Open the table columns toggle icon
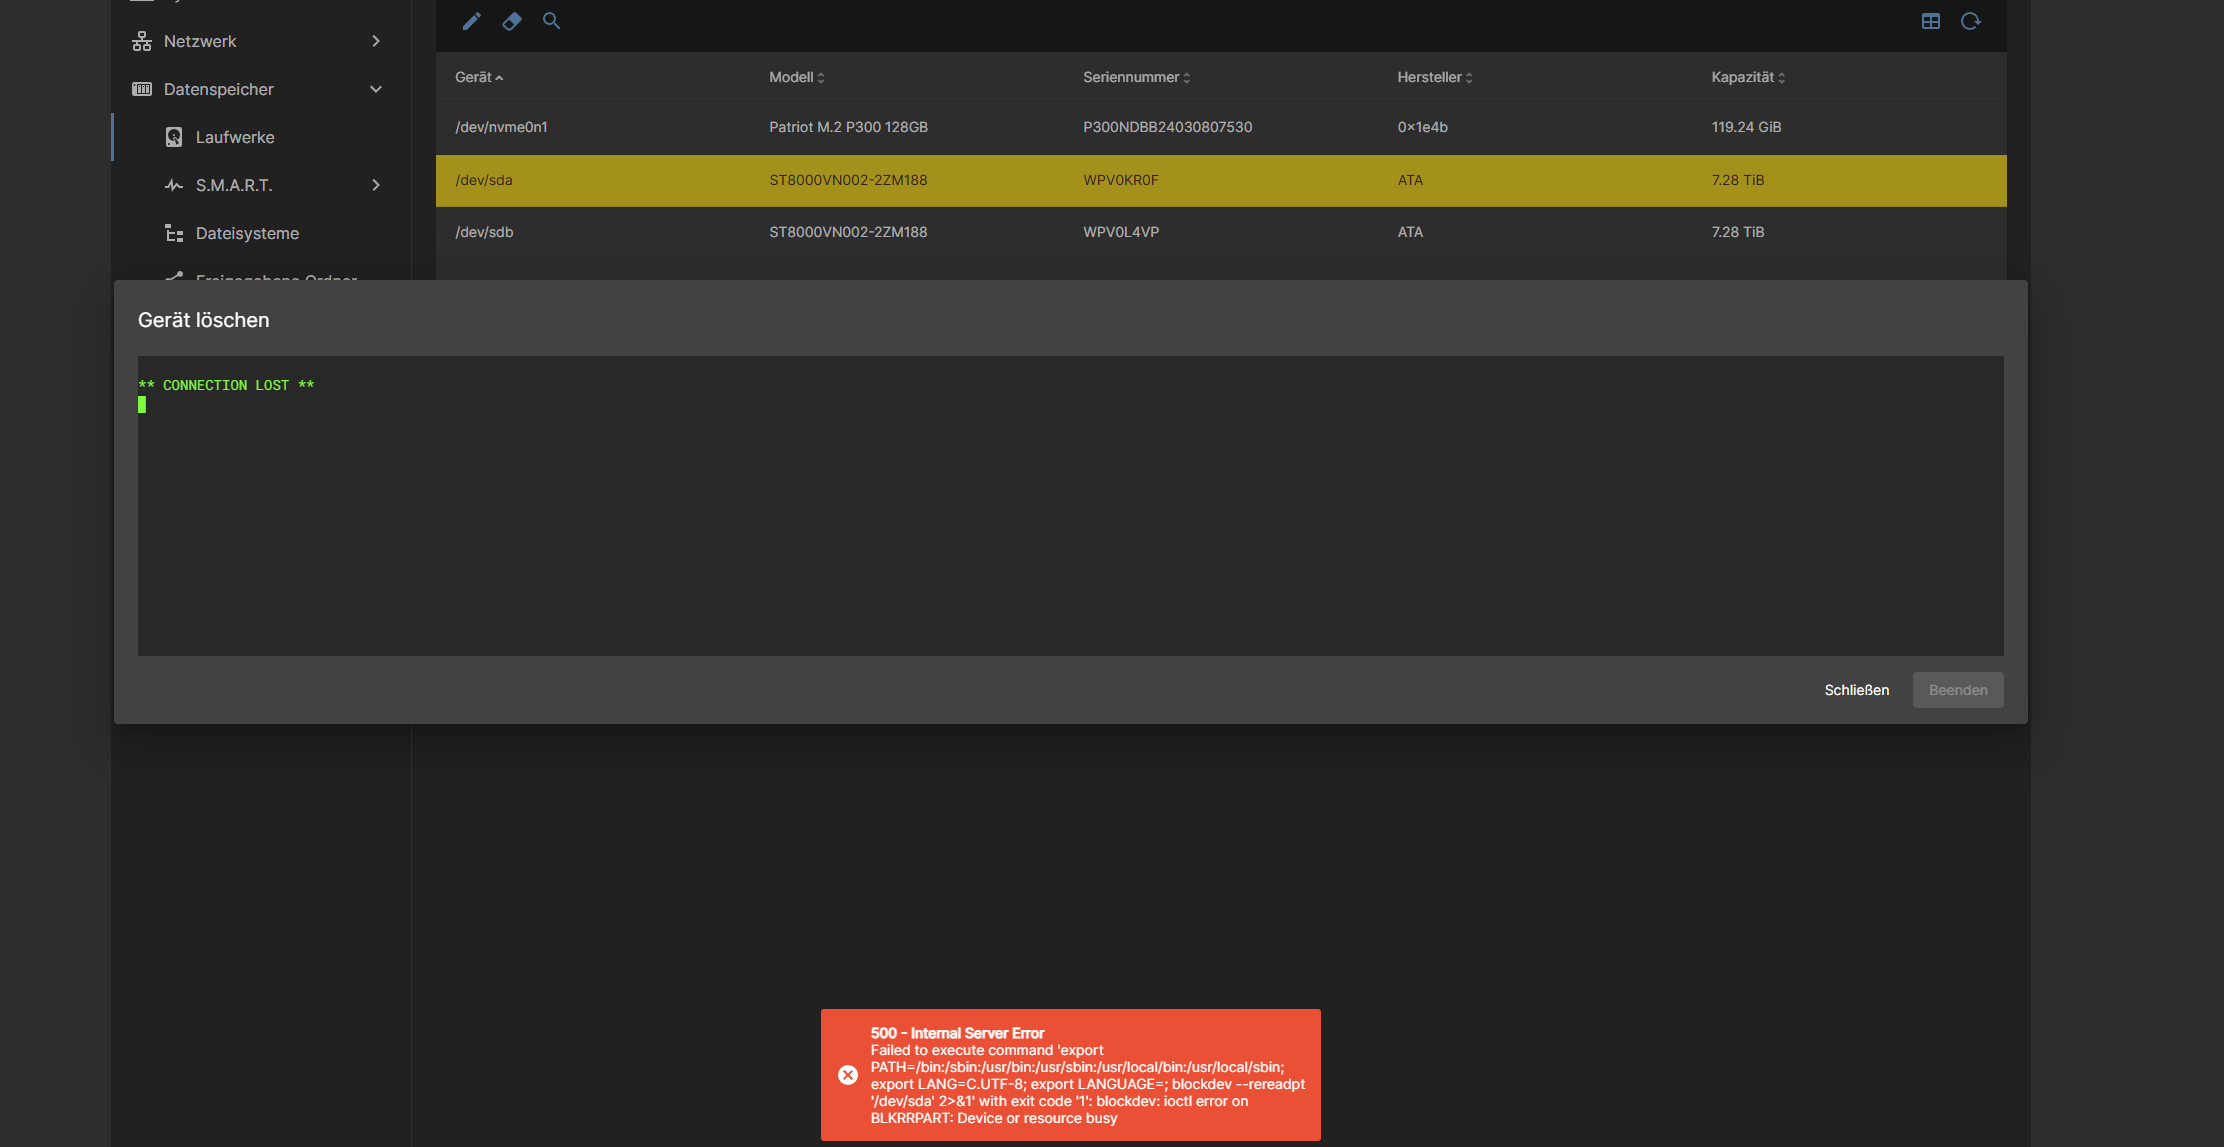Viewport: 2224px width, 1147px height. point(1930,21)
